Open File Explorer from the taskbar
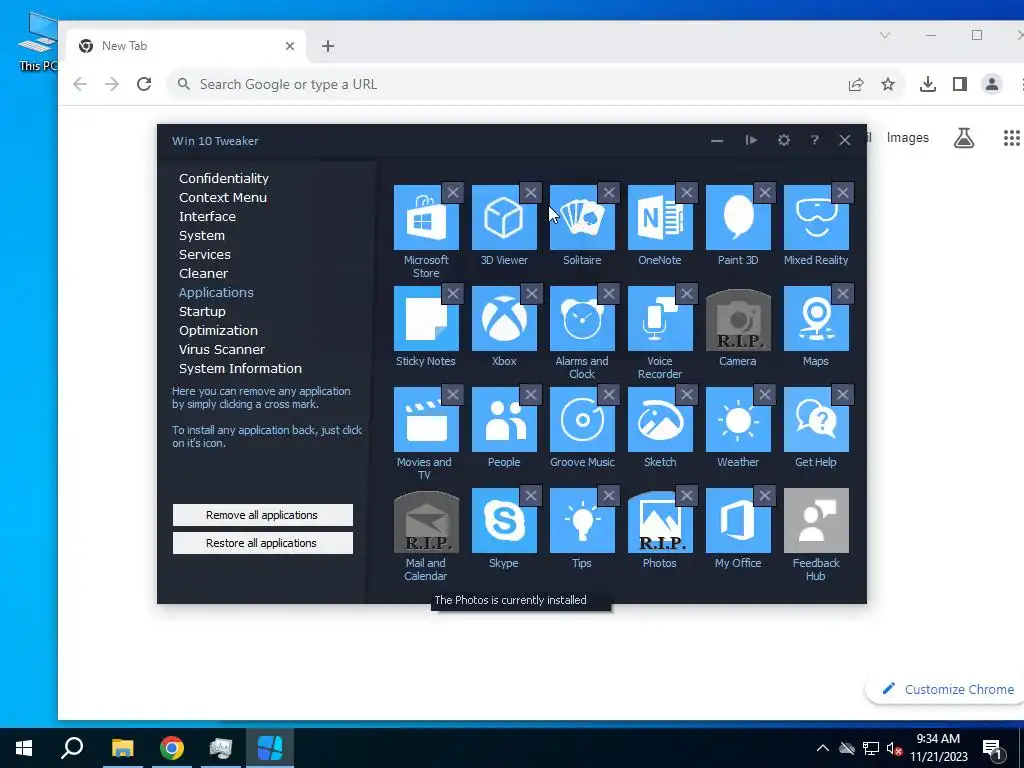This screenshot has width=1024, height=768. [122, 748]
